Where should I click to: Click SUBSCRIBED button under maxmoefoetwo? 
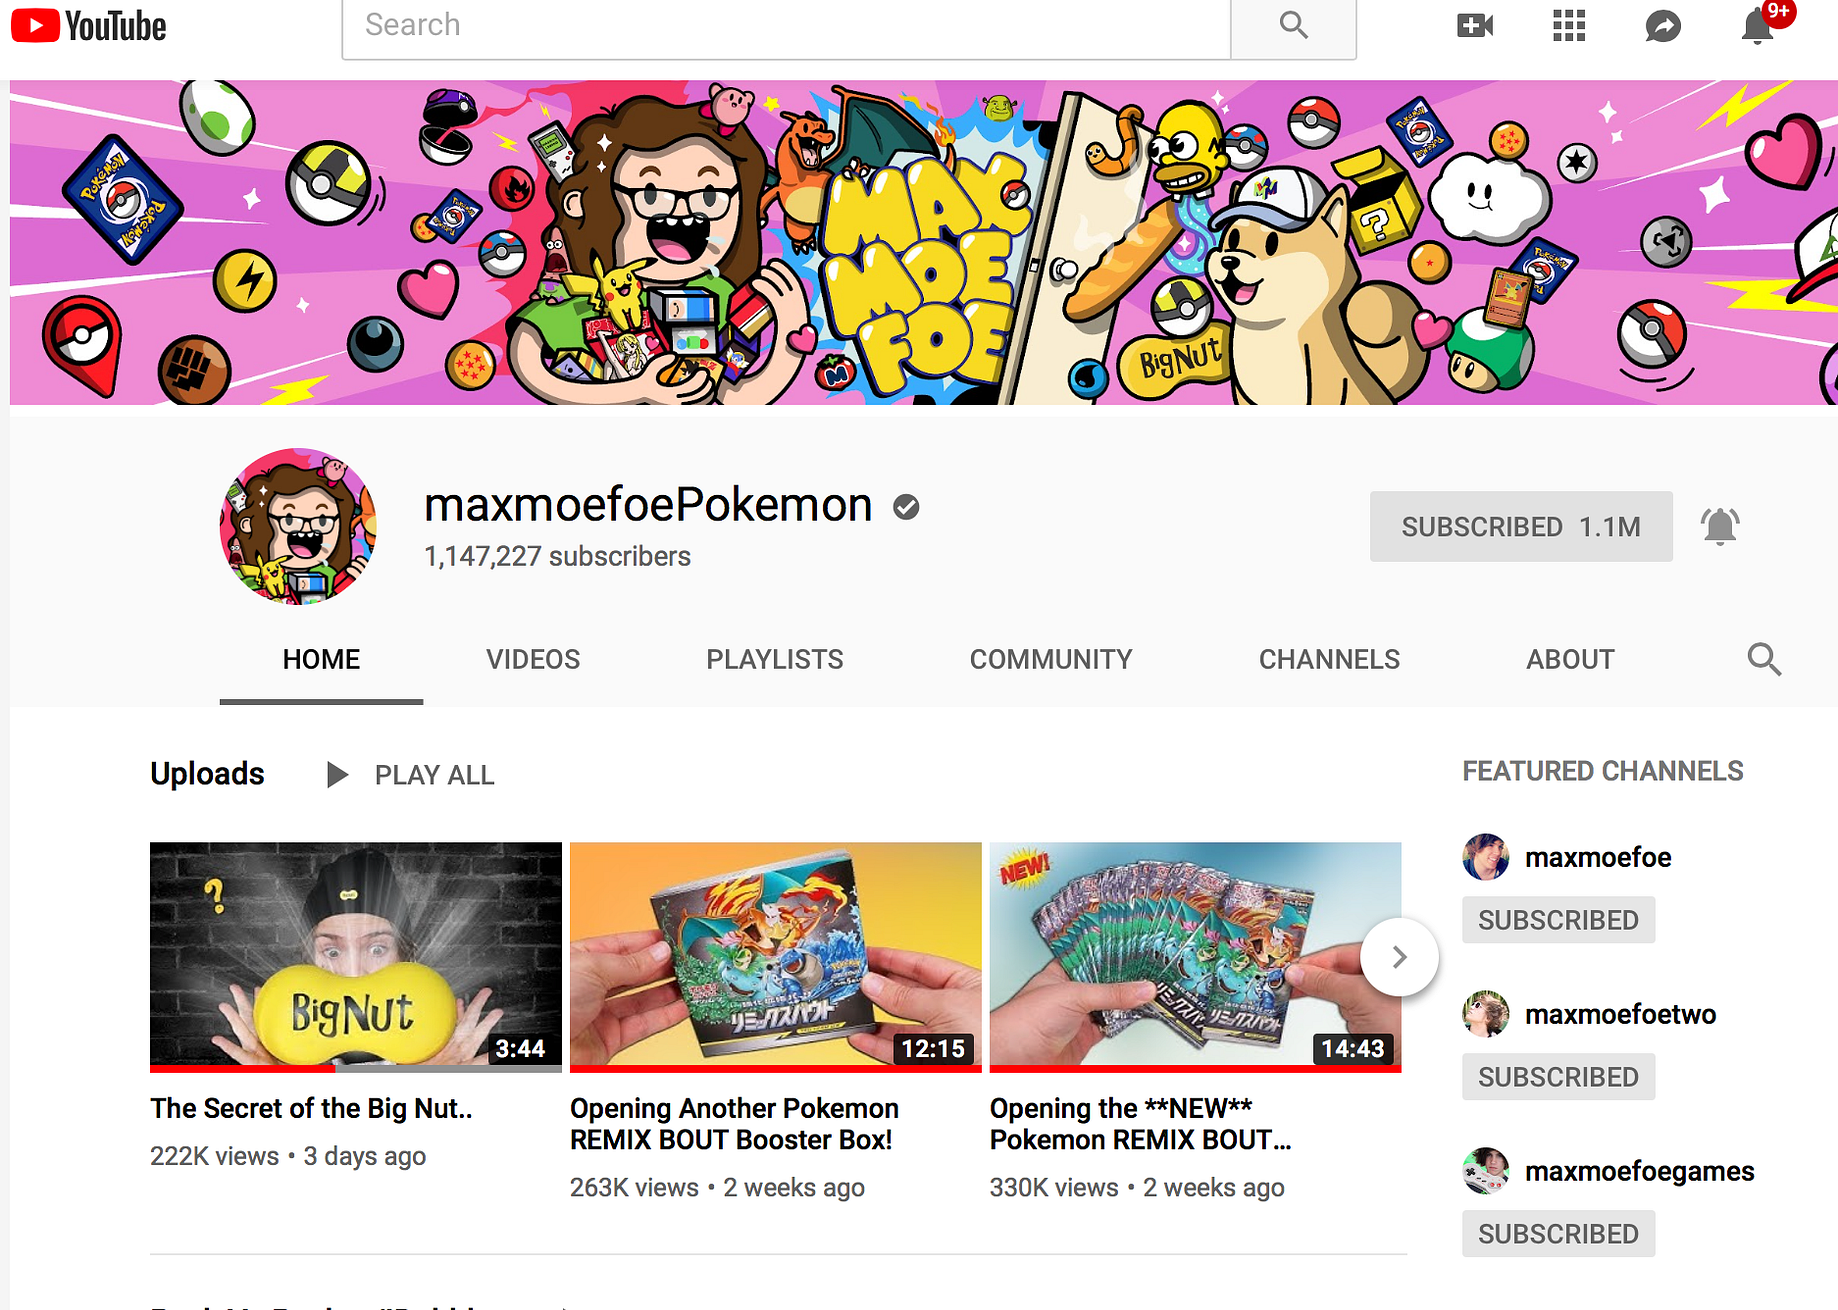(1558, 1077)
